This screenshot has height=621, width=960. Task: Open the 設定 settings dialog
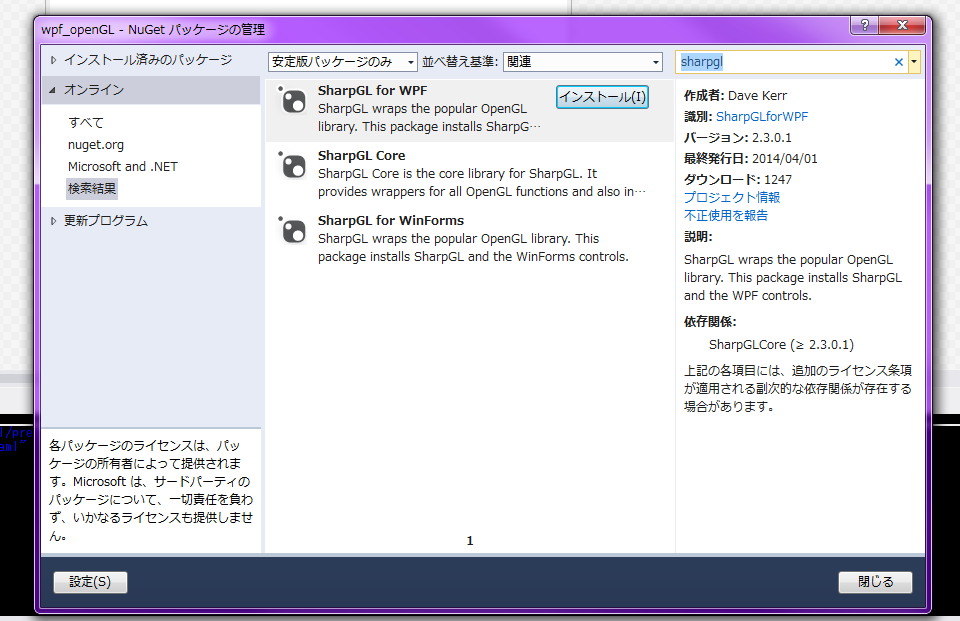90,582
